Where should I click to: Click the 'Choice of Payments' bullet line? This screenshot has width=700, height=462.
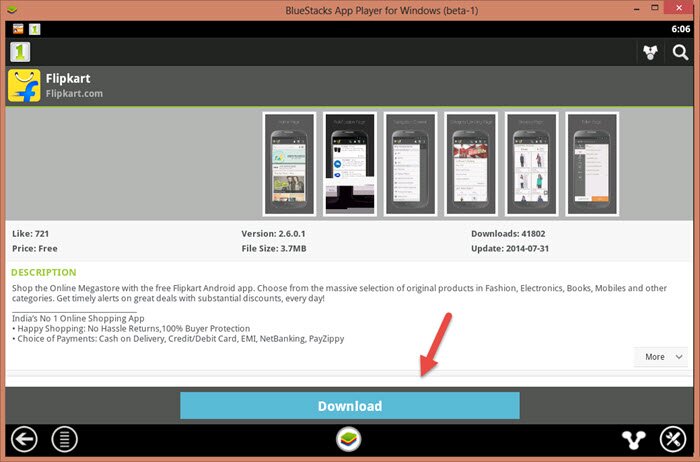click(x=178, y=339)
